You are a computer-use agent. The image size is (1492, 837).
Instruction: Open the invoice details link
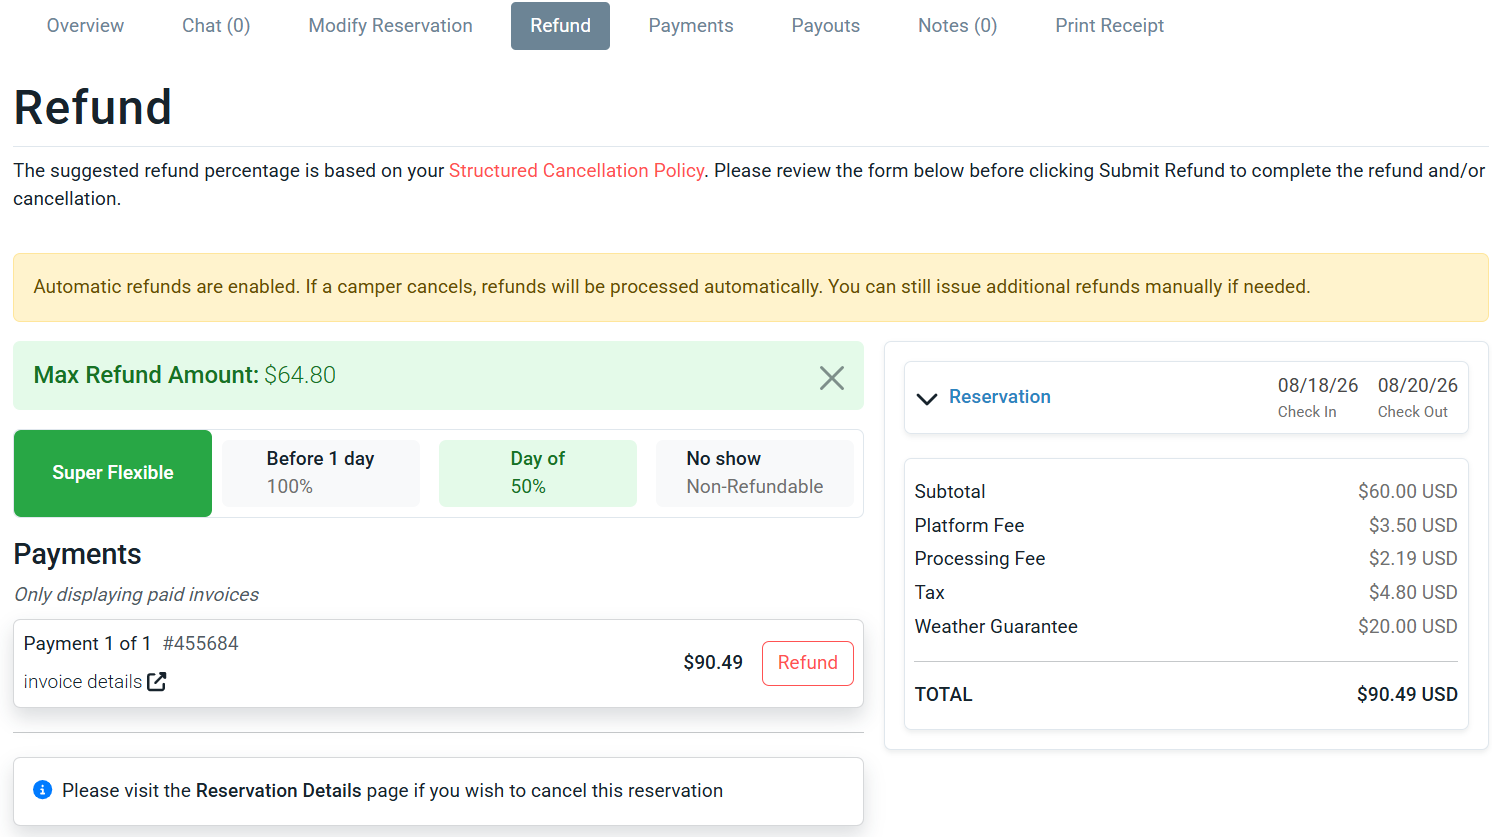(83, 682)
